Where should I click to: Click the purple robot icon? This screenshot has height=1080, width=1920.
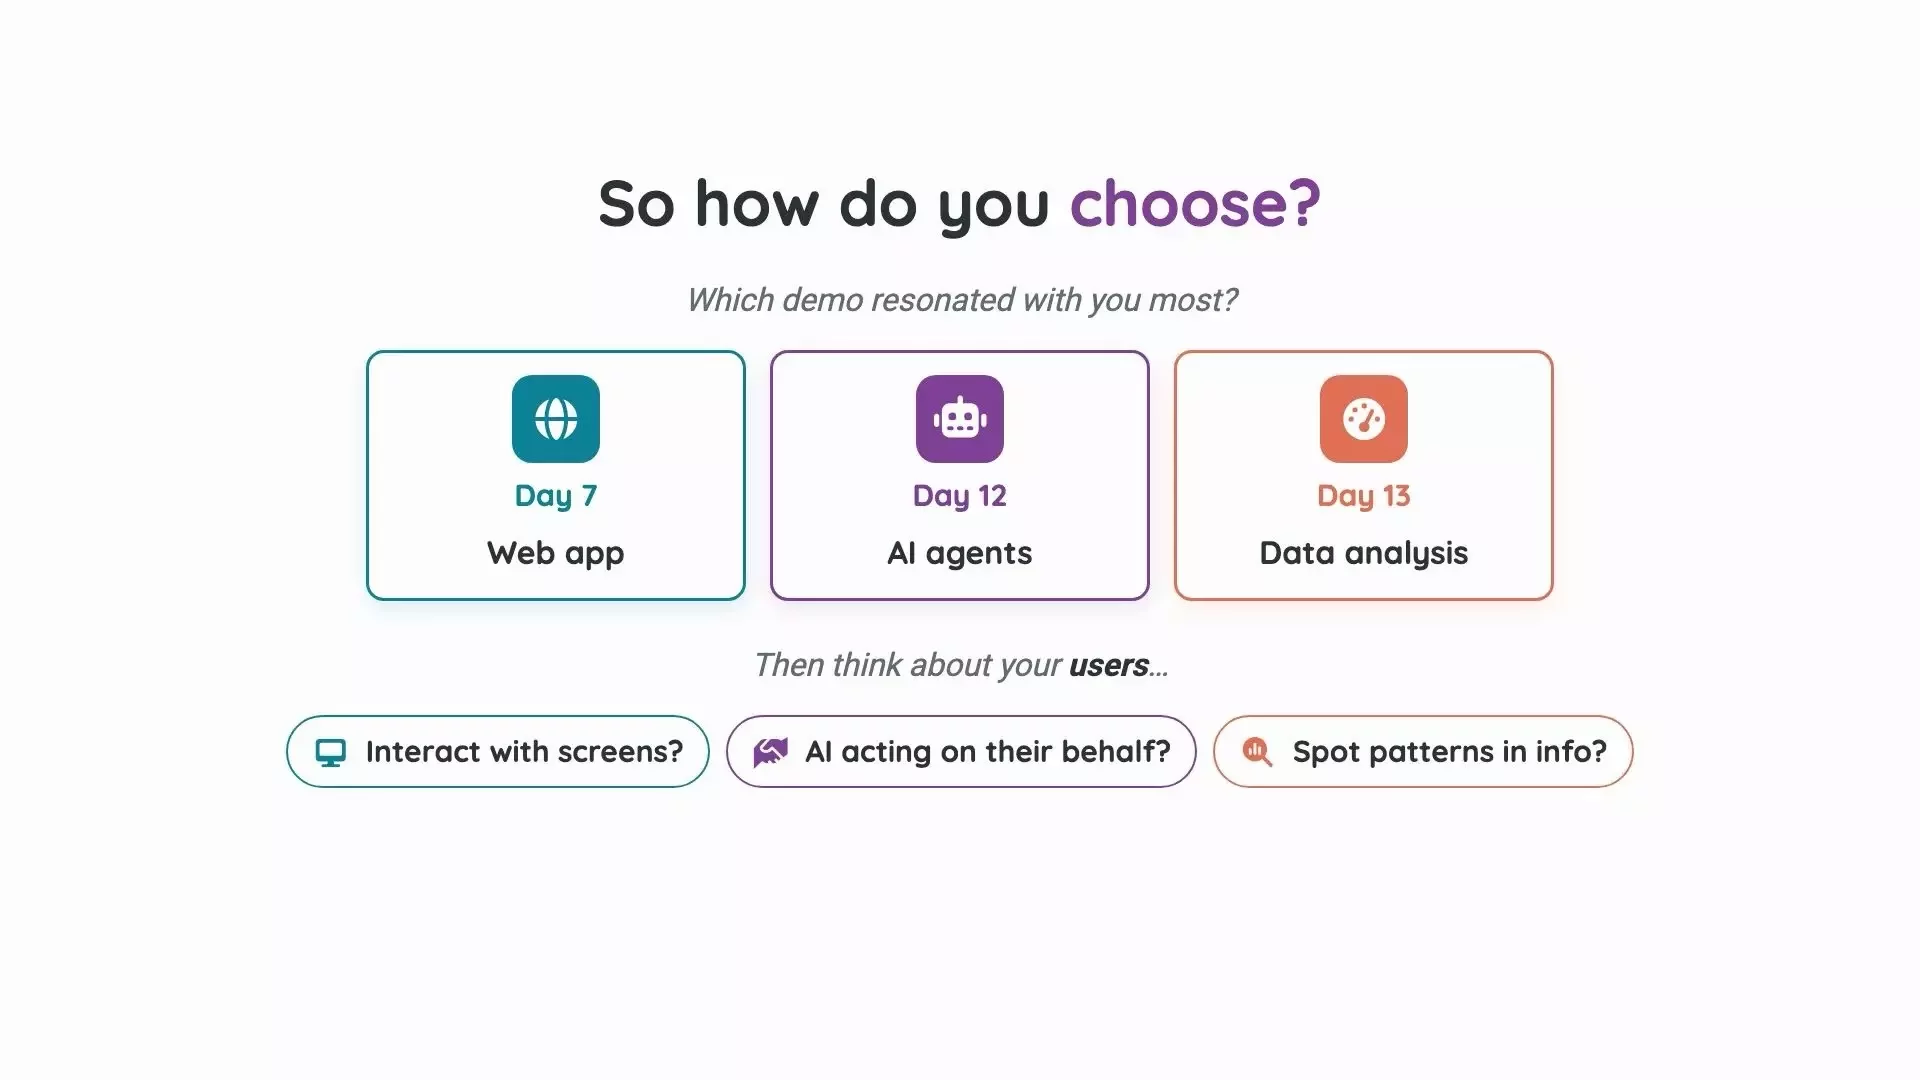click(x=960, y=419)
